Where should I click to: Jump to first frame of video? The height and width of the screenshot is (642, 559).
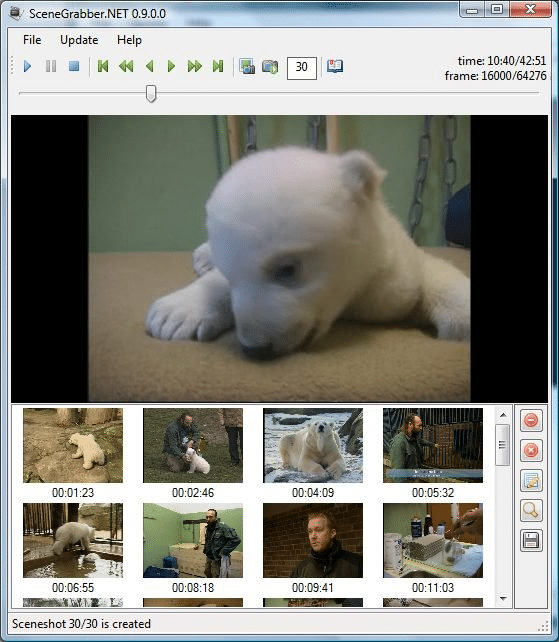103,66
